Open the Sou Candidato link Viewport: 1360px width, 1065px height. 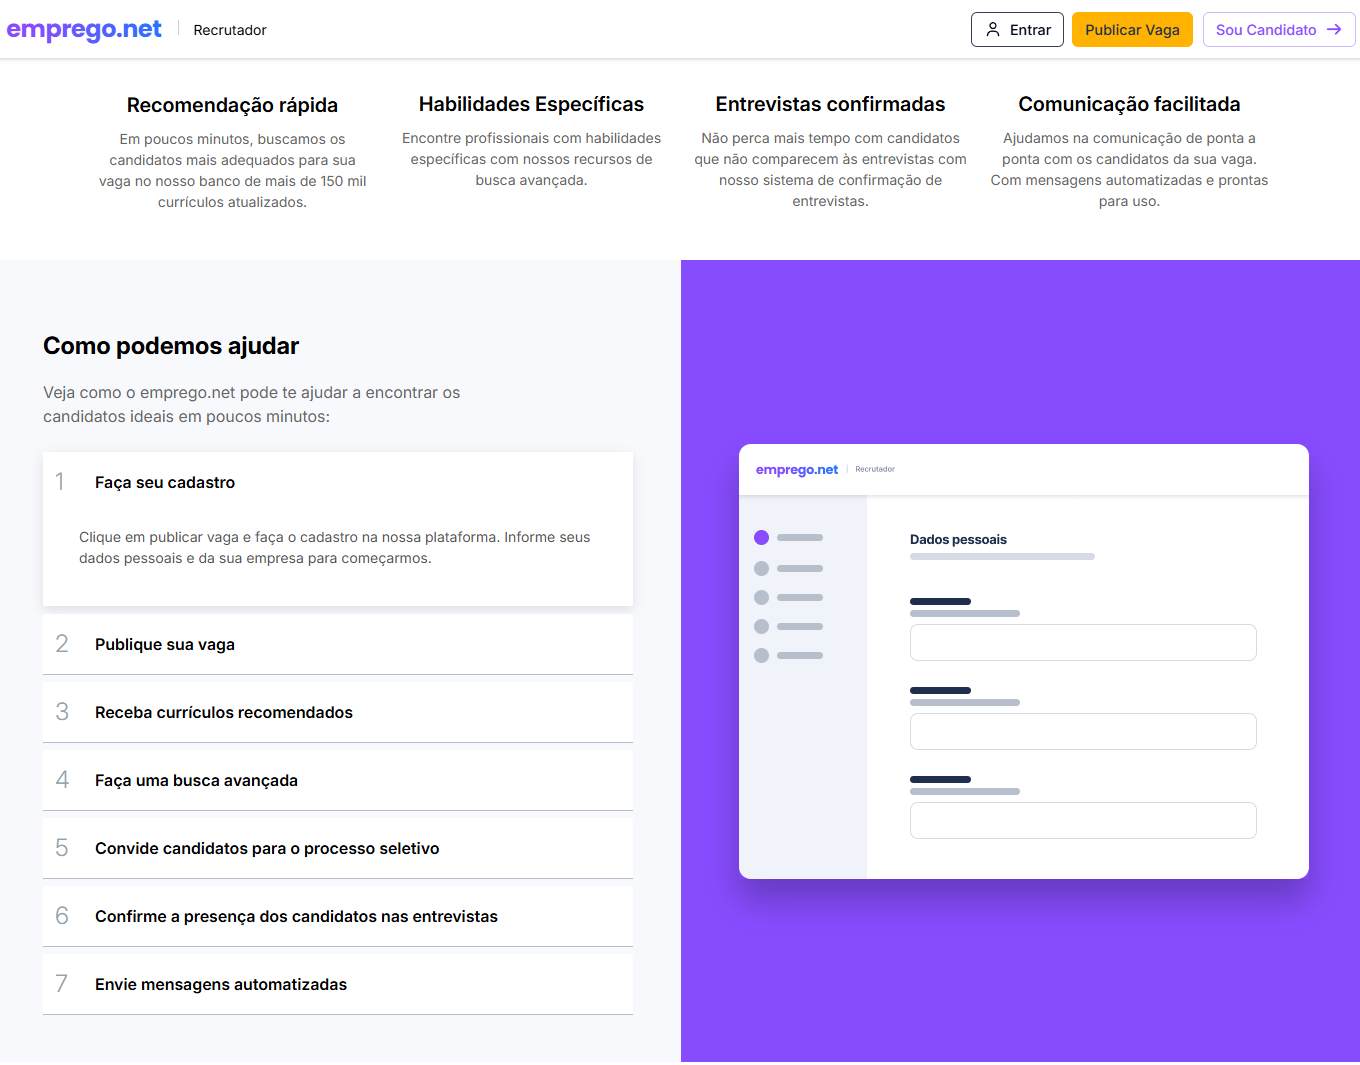point(1279,30)
